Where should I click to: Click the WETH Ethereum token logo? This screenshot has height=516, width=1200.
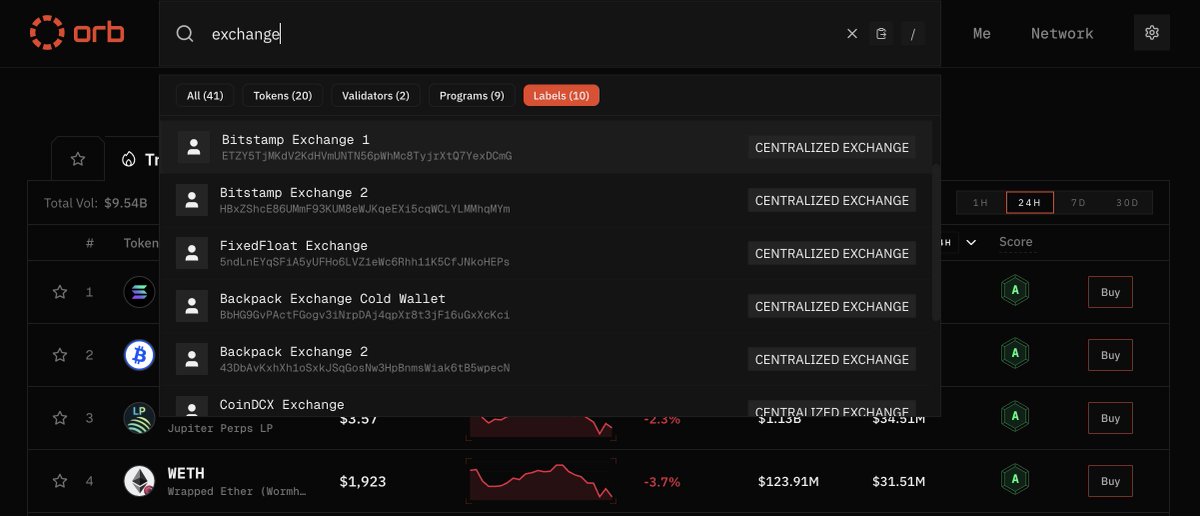point(139,481)
